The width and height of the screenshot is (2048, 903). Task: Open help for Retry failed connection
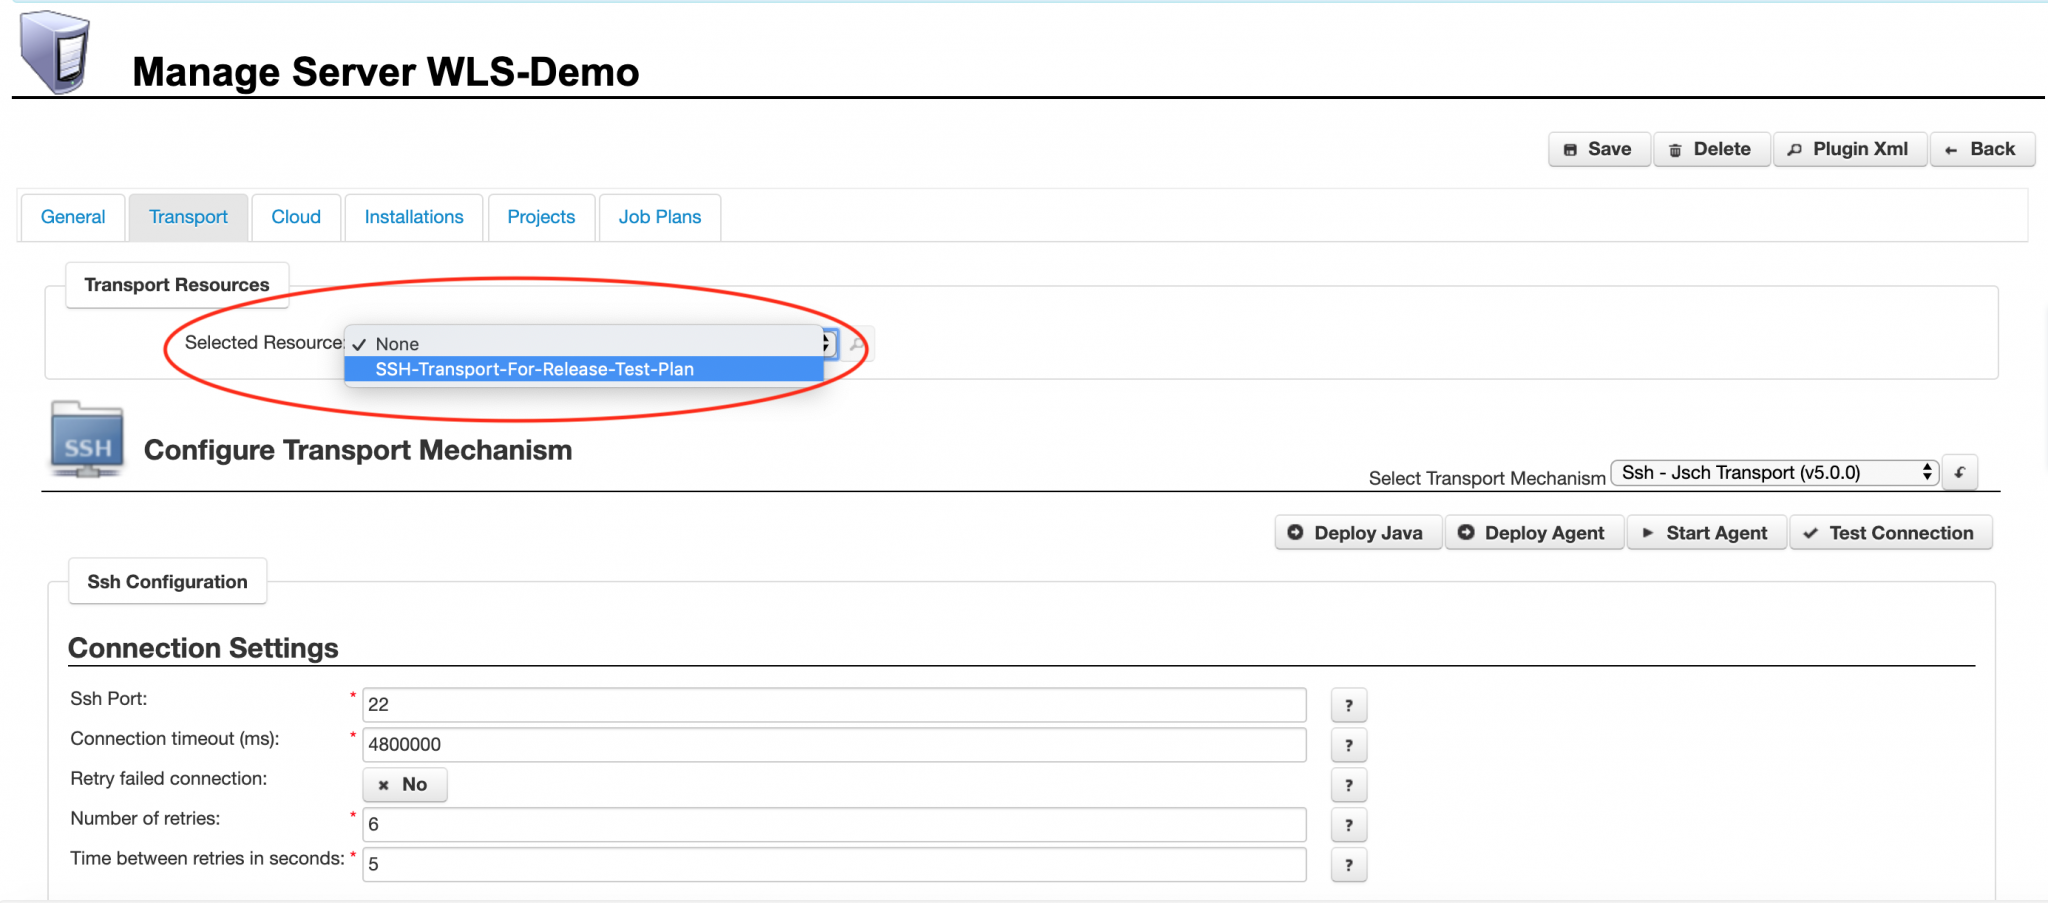pyautogui.click(x=1349, y=785)
